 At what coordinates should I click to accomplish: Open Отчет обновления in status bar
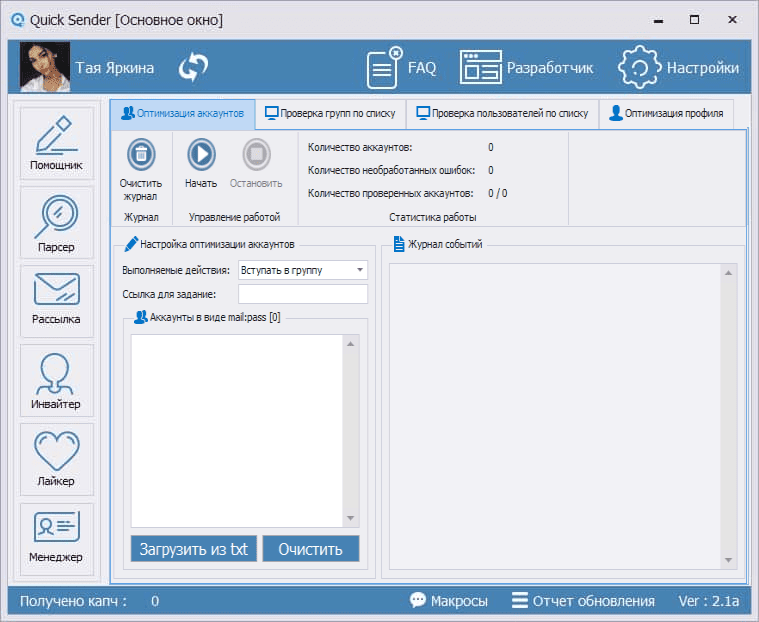(583, 601)
